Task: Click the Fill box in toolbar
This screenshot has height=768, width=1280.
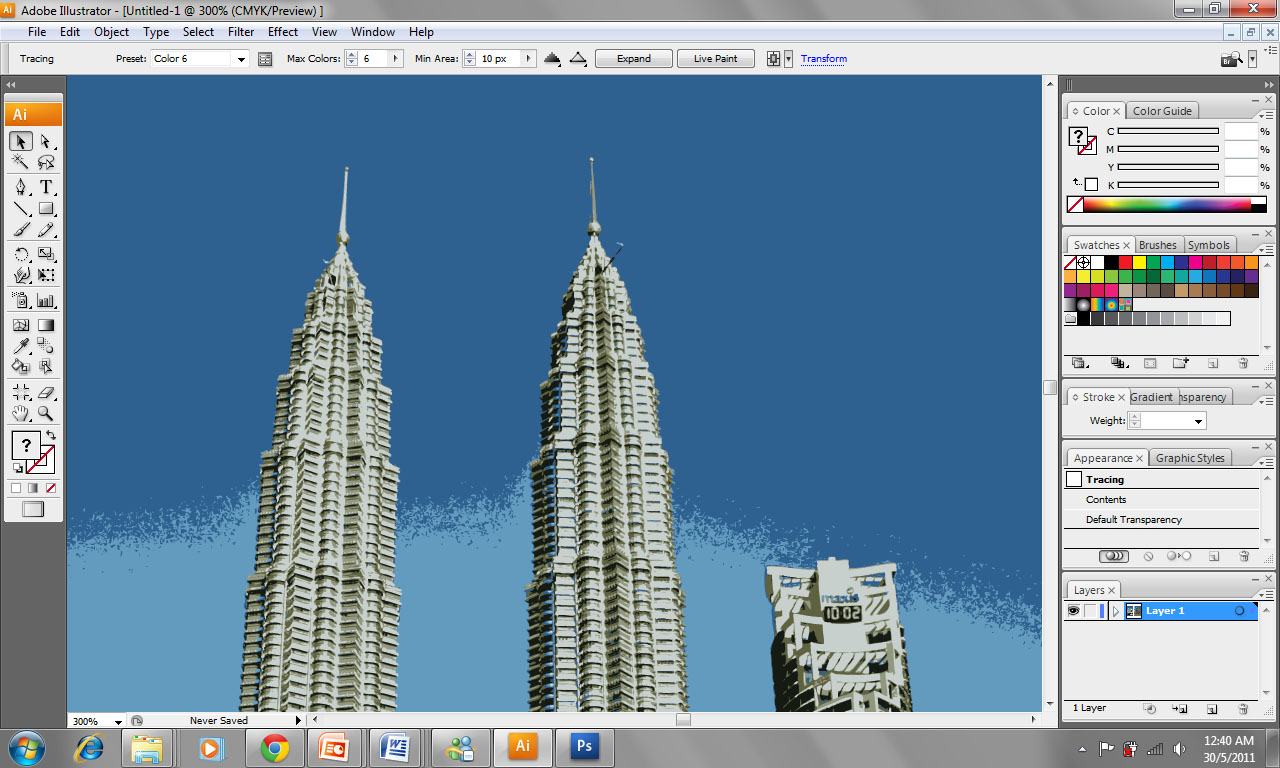Action: tap(26, 446)
